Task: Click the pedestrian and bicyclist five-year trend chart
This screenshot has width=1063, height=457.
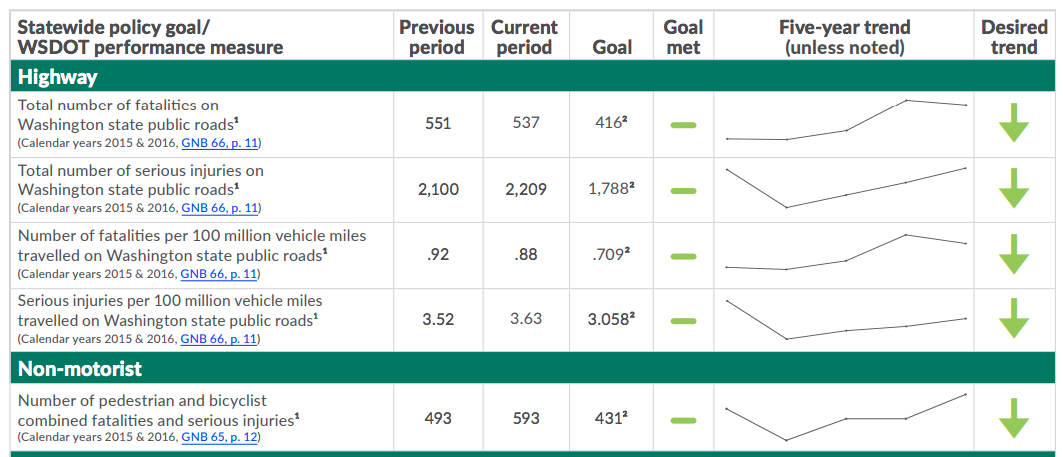Action: (846, 417)
